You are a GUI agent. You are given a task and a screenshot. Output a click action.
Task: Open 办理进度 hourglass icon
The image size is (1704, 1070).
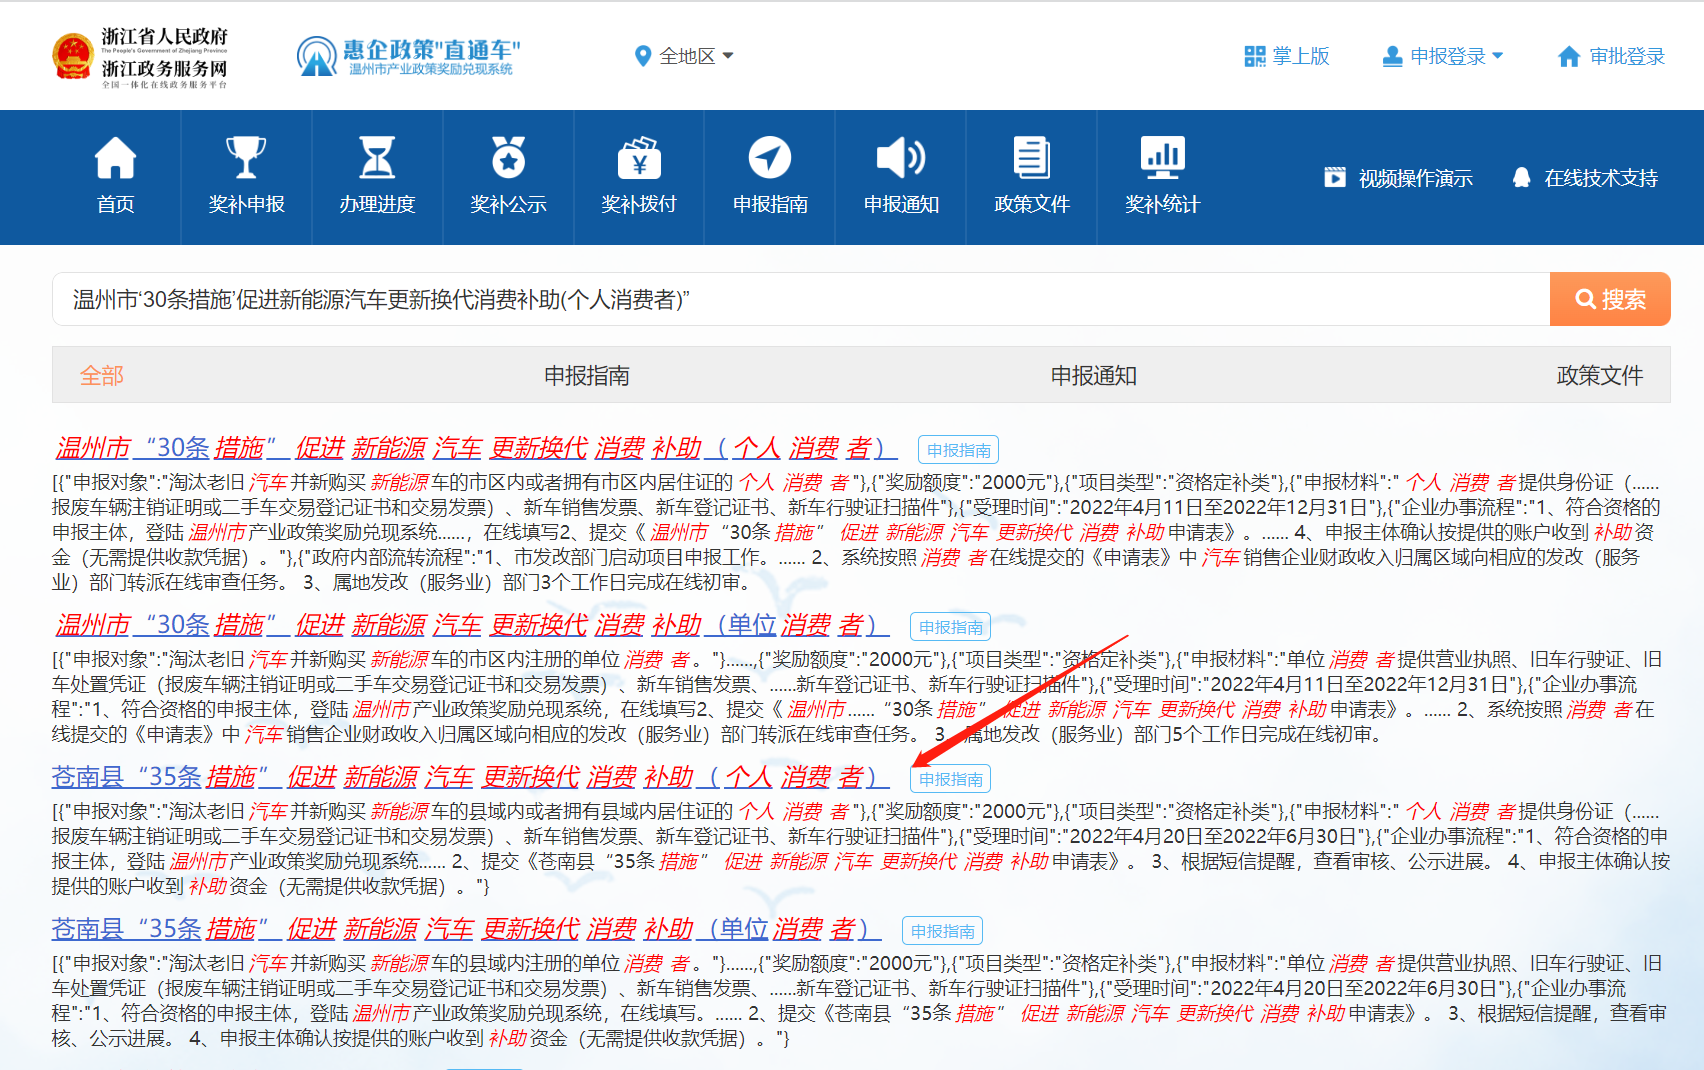[x=377, y=158]
